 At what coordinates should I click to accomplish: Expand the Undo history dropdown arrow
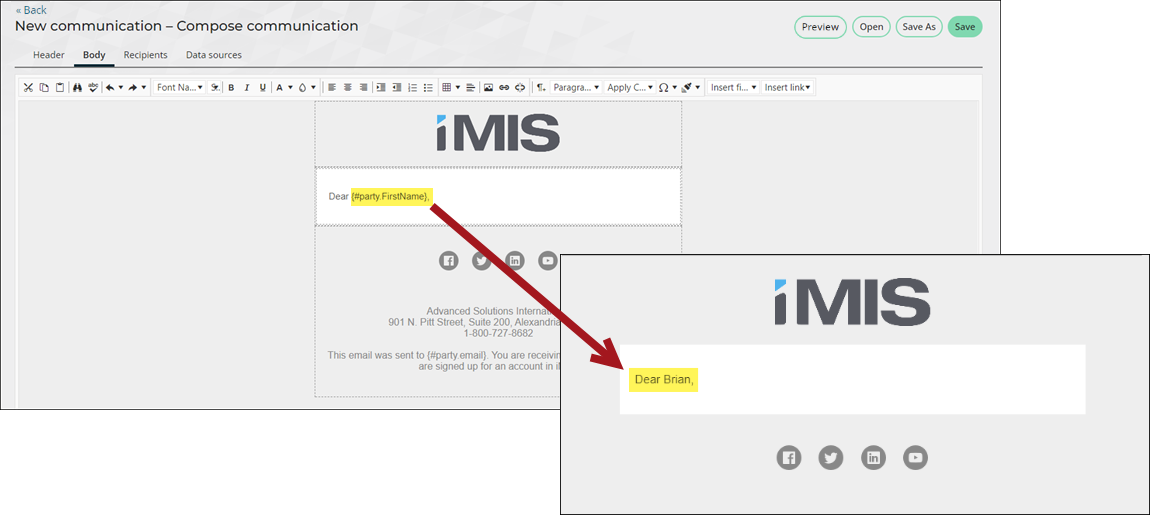tap(121, 87)
